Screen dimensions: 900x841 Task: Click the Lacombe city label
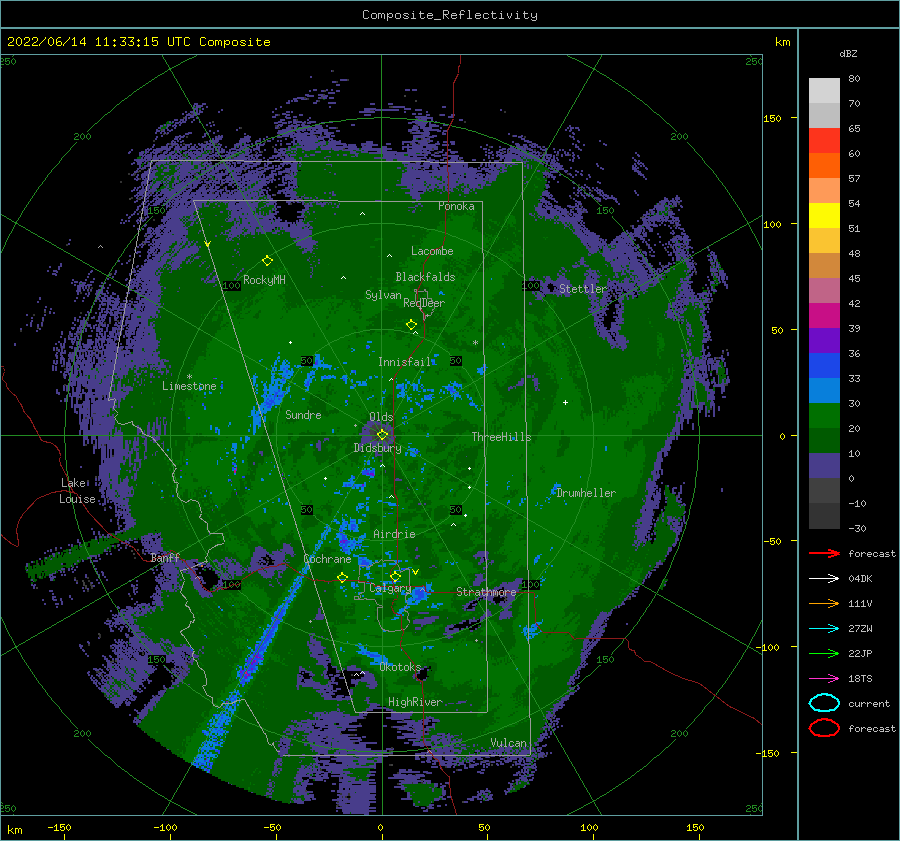pos(432,251)
